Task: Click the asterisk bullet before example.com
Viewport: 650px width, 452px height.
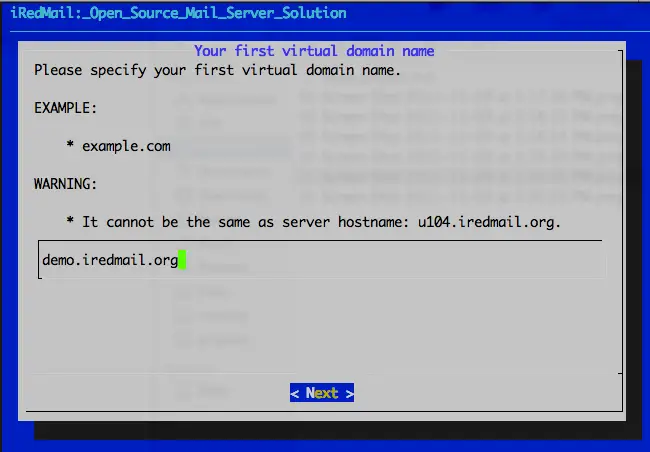Action: 70,146
